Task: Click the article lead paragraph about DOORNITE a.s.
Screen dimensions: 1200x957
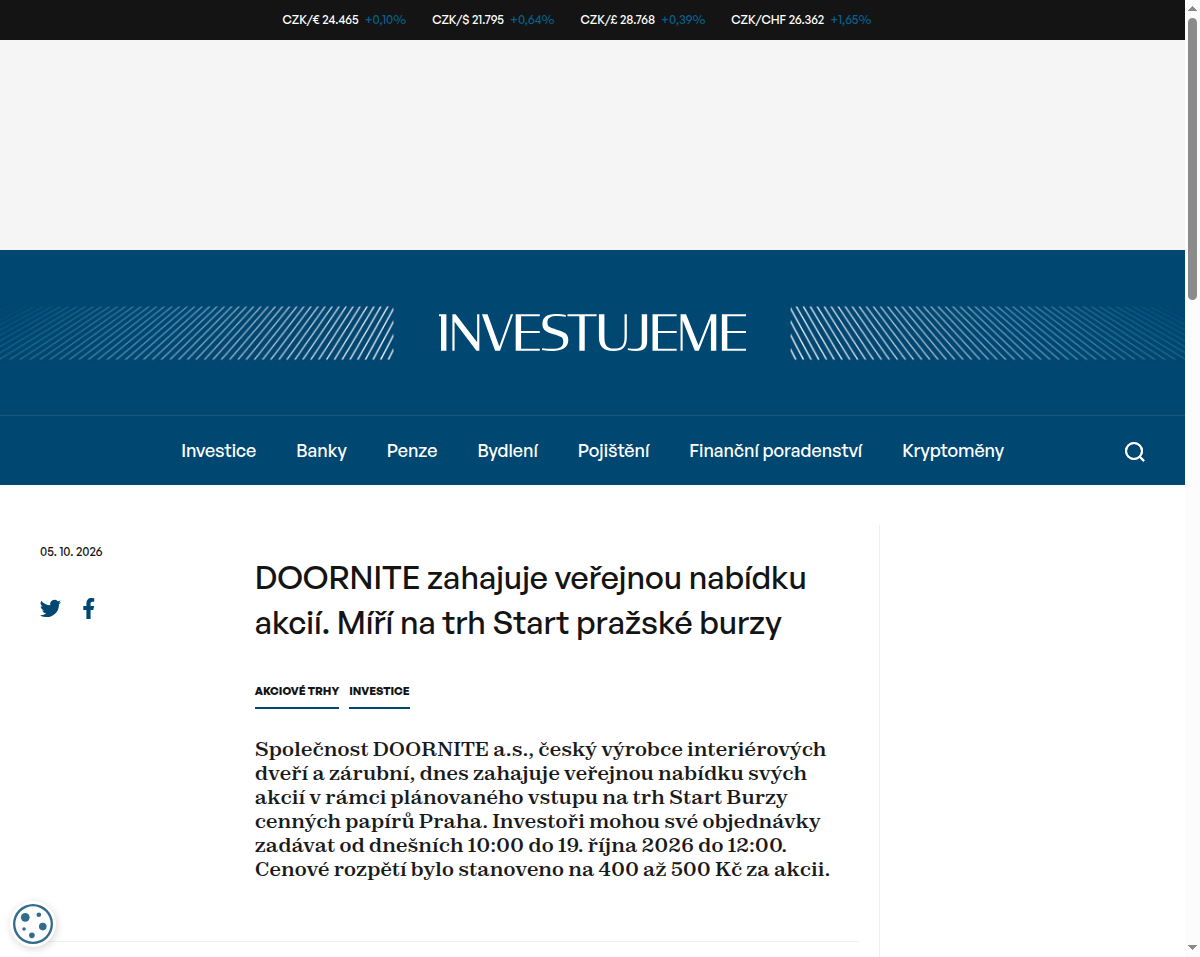Action: [x=543, y=809]
